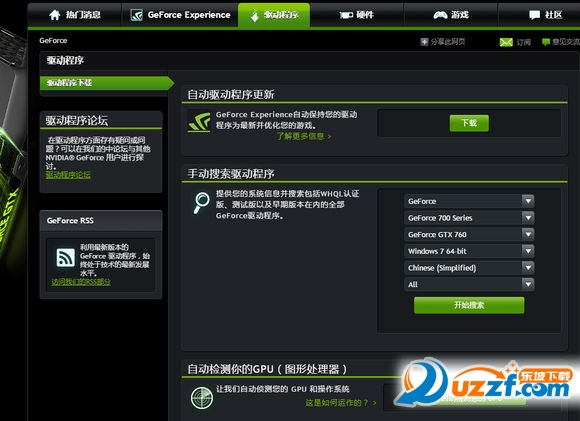Go to the 硬件 hardware tab
580x421 pixels.
coord(357,15)
